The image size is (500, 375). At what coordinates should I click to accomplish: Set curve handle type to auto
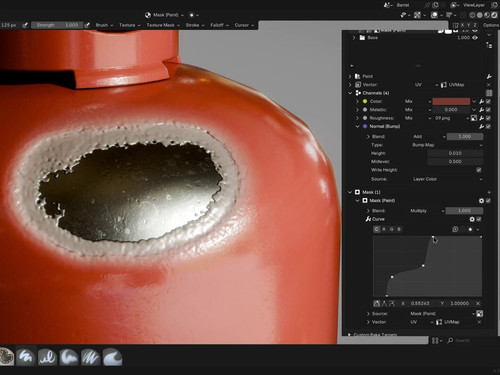pos(377,303)
